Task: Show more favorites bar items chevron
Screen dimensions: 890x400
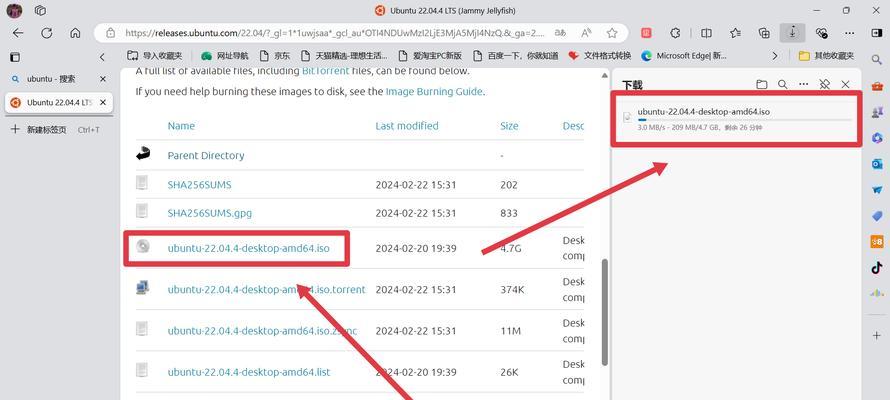Action: point(775,56)
